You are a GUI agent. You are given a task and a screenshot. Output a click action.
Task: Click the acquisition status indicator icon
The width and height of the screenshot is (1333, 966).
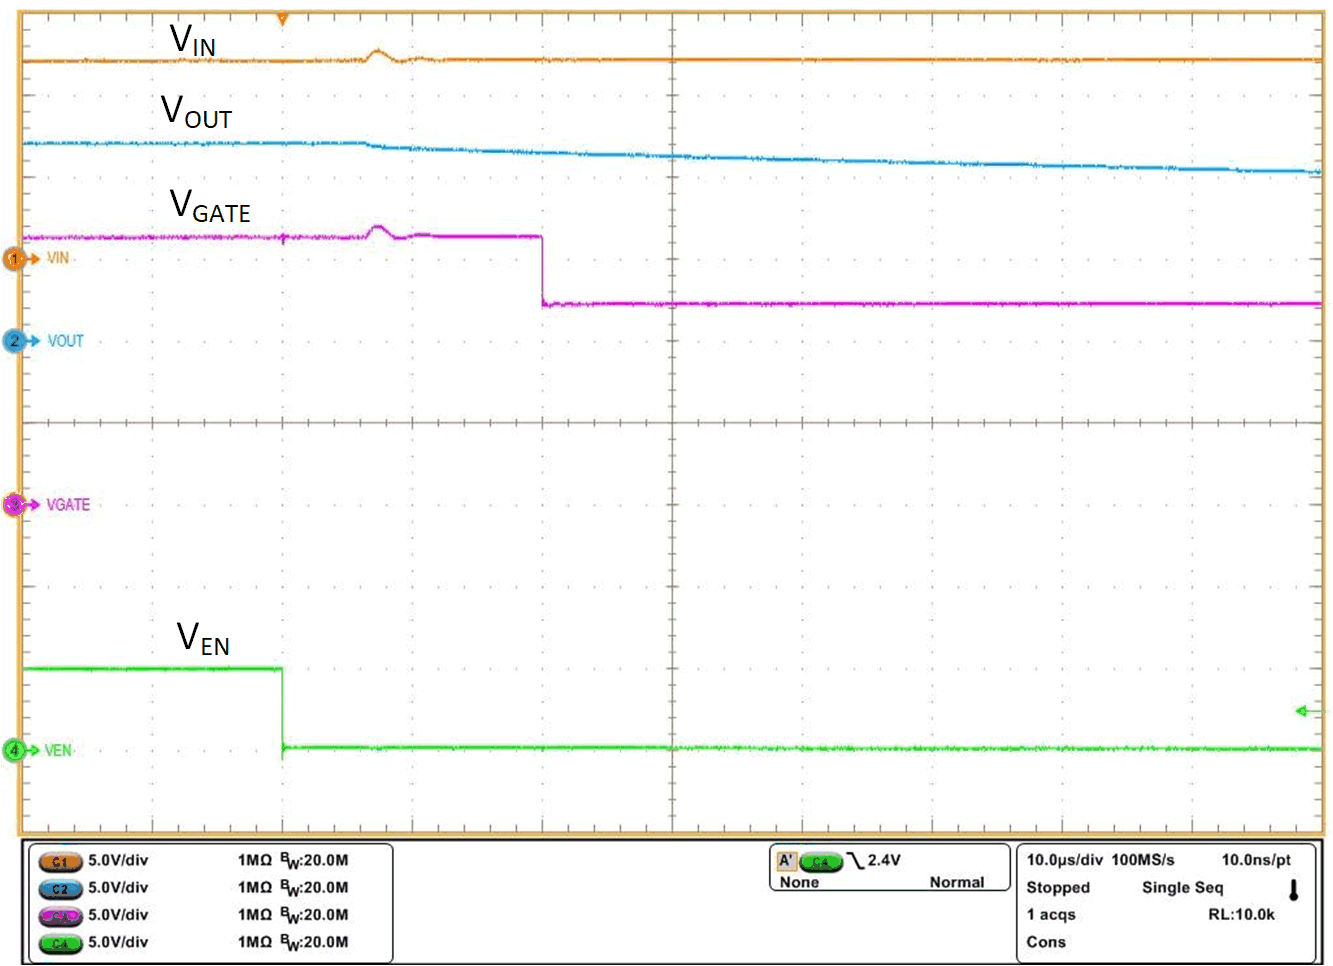tap(1293, 889)
